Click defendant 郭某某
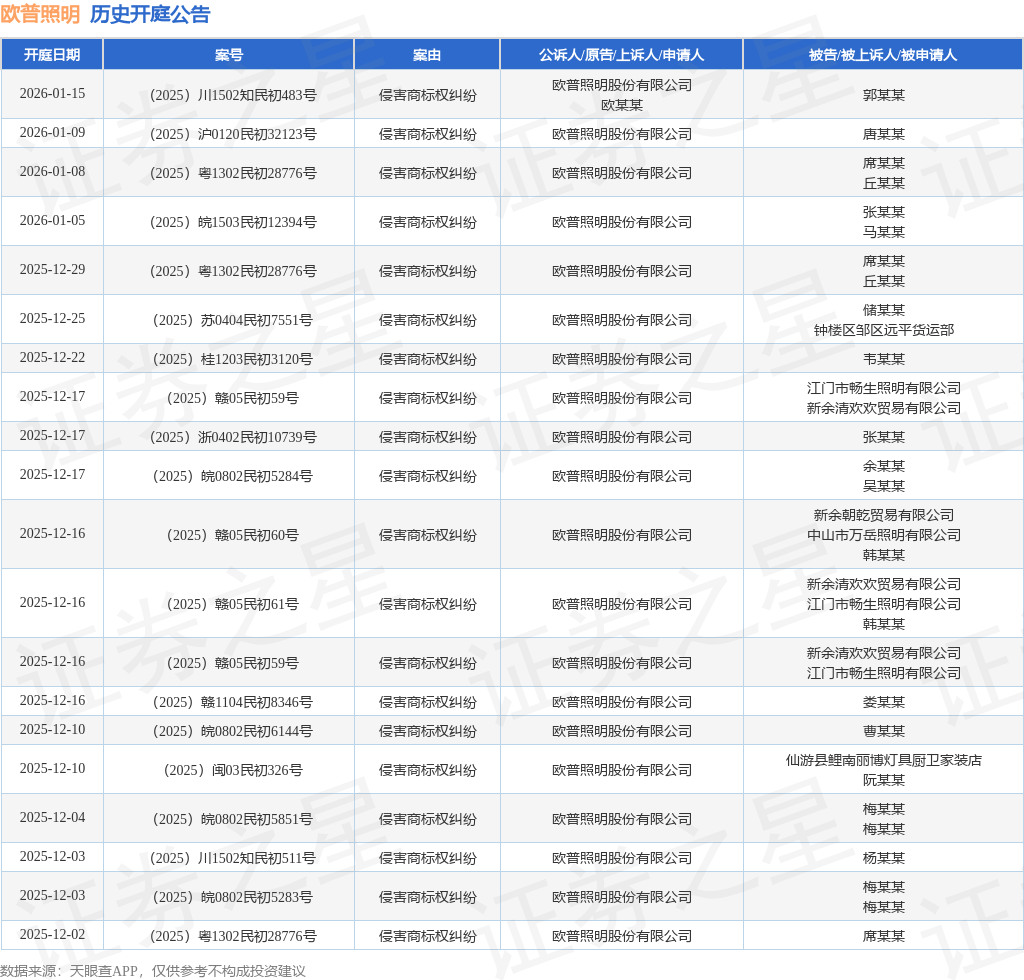This screenshot has height=980, width=1024. (884, 95)
